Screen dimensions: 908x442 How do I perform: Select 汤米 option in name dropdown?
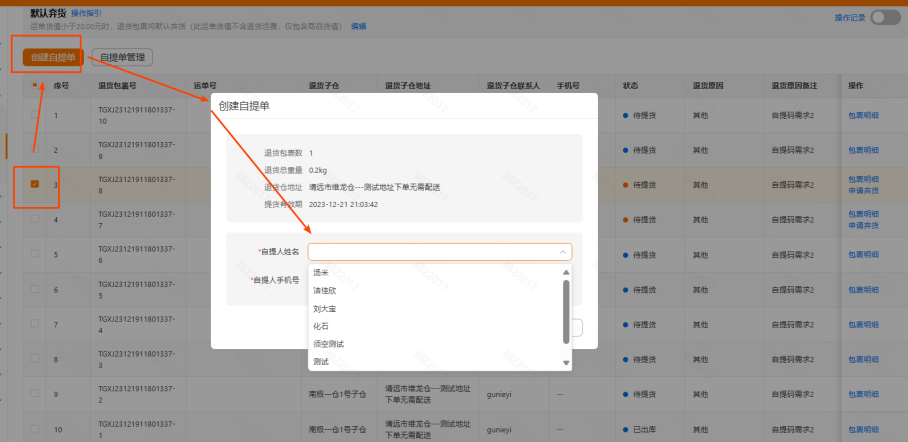320,272
